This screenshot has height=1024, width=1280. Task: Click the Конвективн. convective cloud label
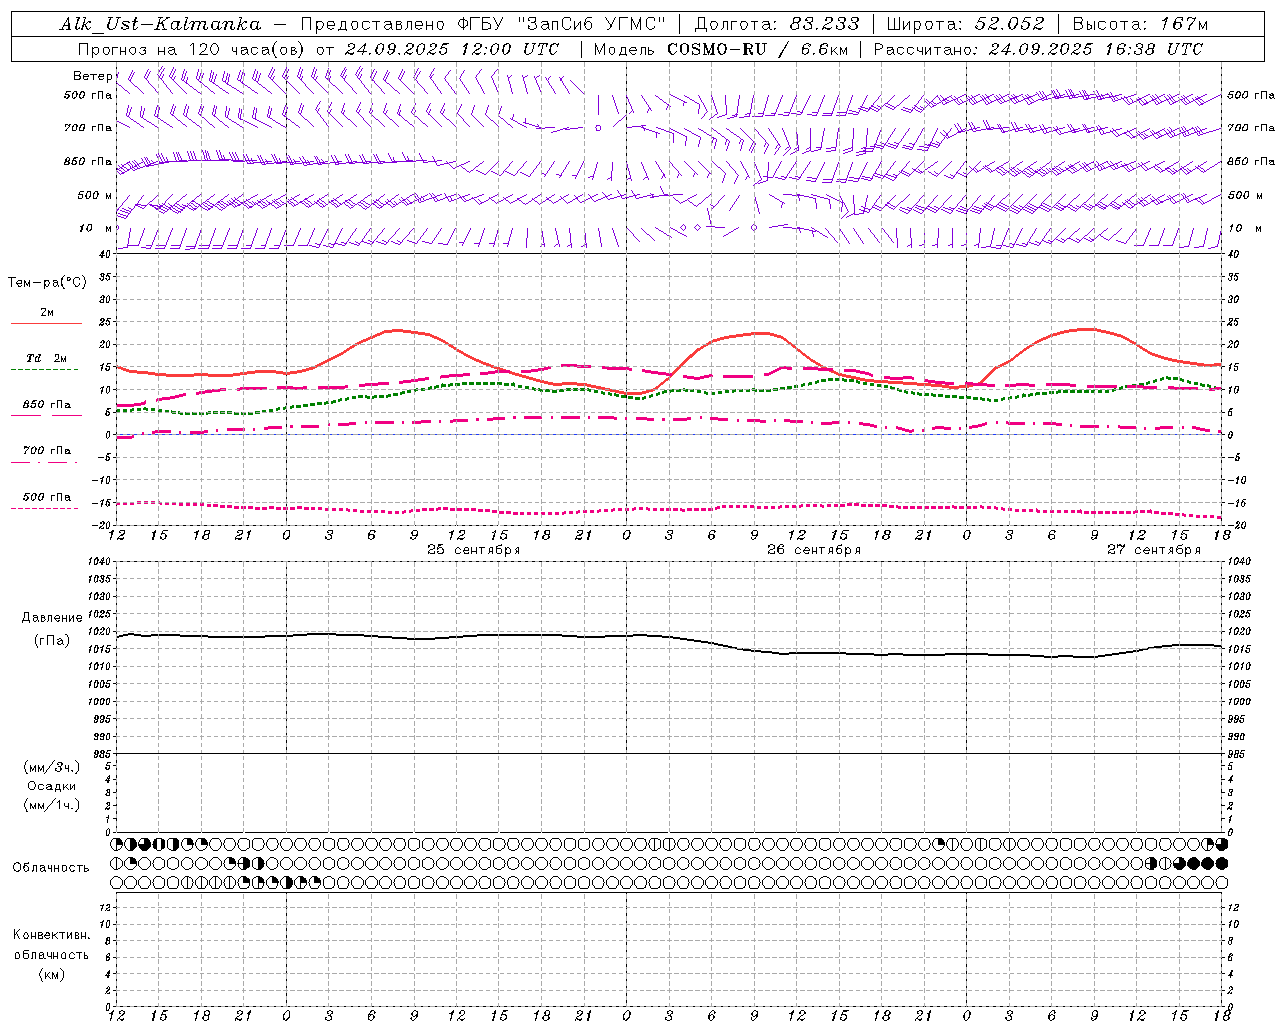coord(51,935)
